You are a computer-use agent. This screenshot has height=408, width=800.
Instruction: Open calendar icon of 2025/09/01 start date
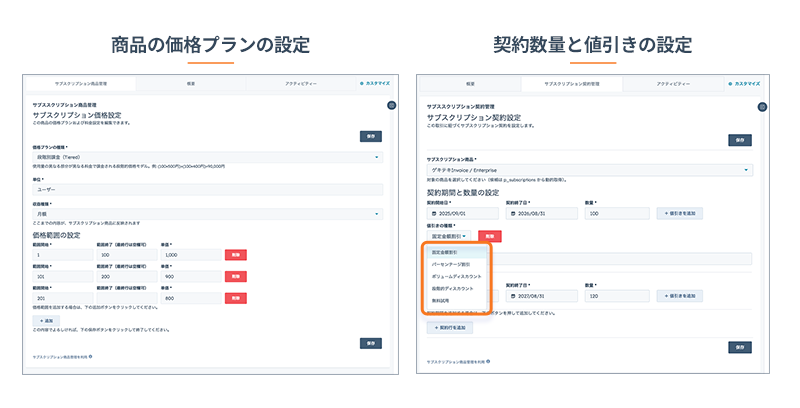tap(435, 213)
